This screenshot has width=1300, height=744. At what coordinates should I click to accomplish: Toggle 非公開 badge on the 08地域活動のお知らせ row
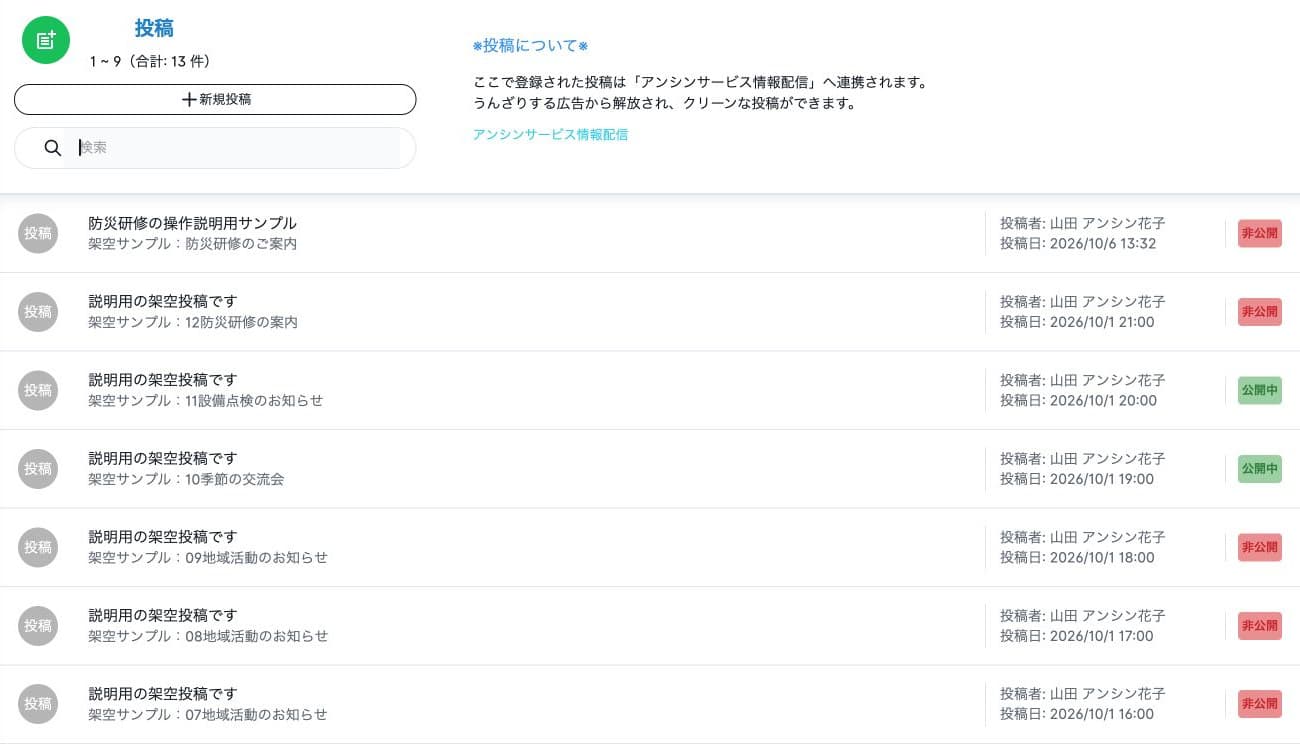click(x=1260, y=626)
